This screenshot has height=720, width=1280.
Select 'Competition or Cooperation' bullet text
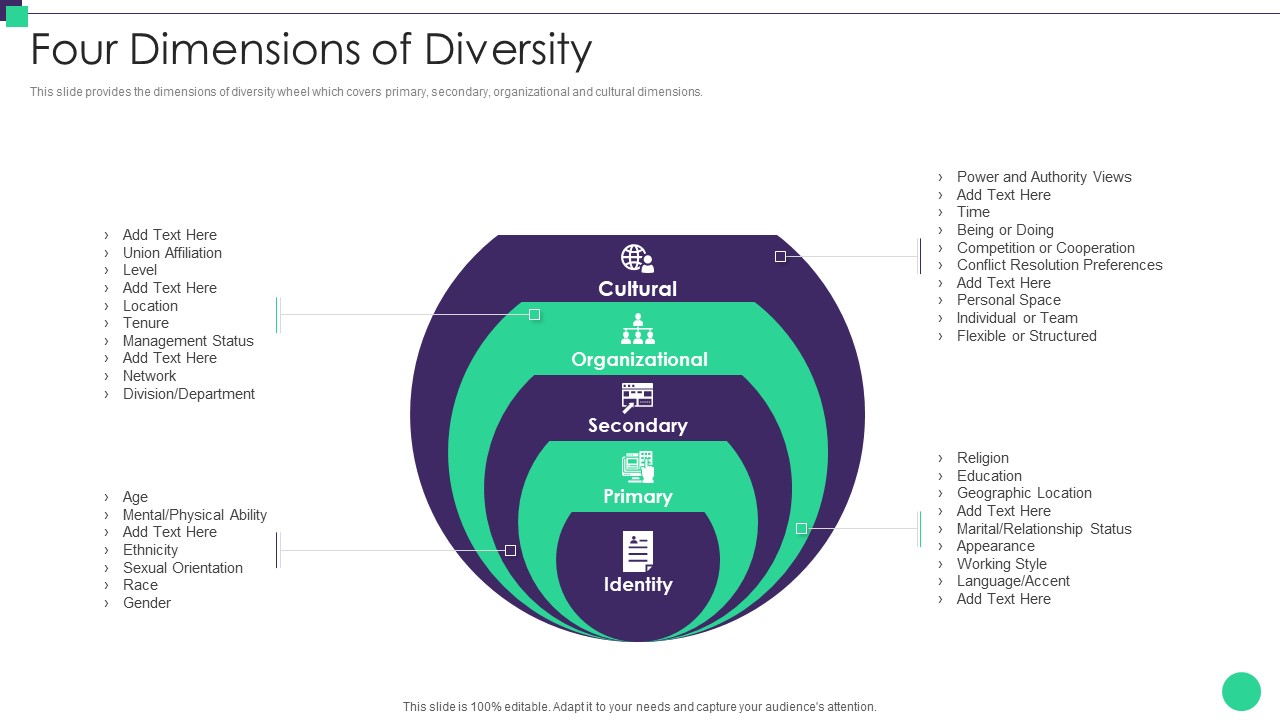coord(1046,248)
